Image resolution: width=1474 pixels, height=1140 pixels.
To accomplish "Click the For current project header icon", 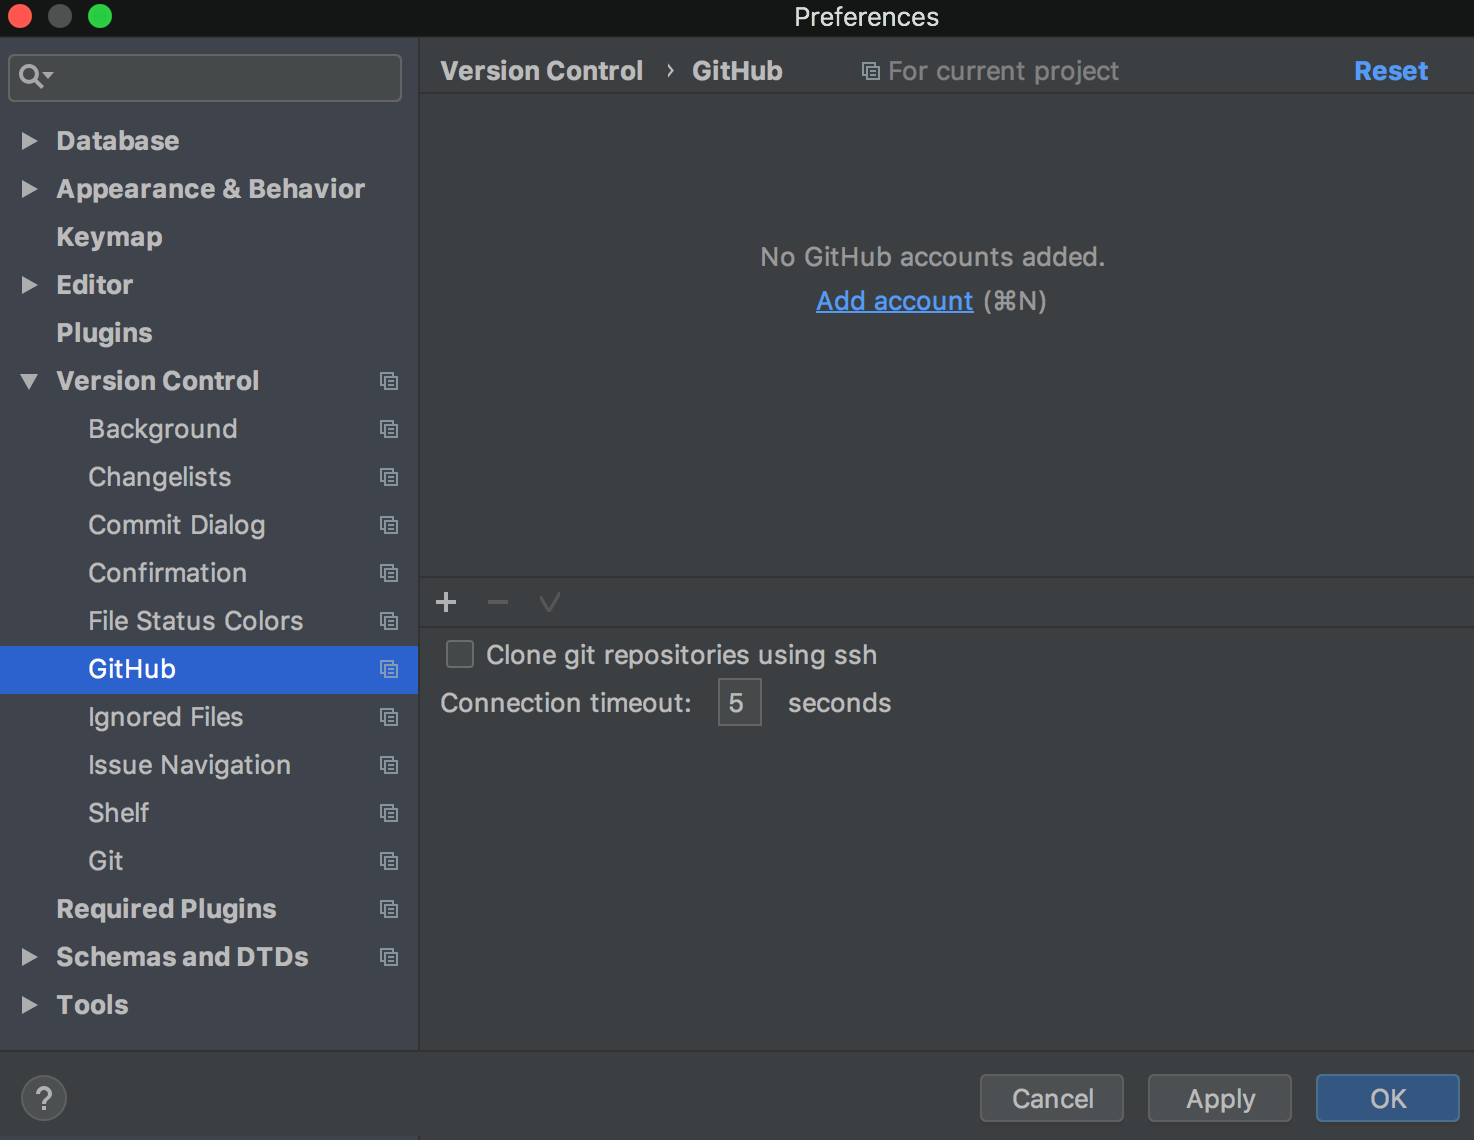I will coord(871,71).
